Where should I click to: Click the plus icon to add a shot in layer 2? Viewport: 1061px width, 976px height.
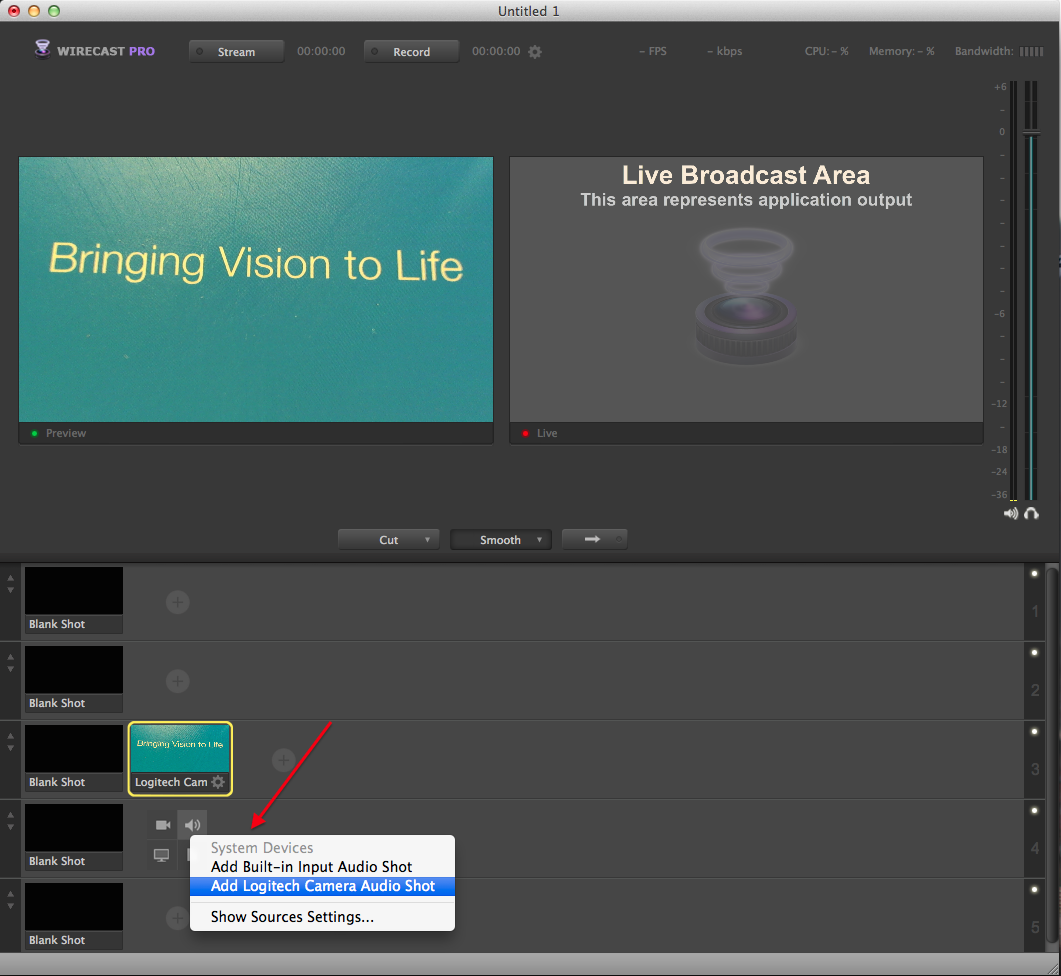(x=177, y=681)
